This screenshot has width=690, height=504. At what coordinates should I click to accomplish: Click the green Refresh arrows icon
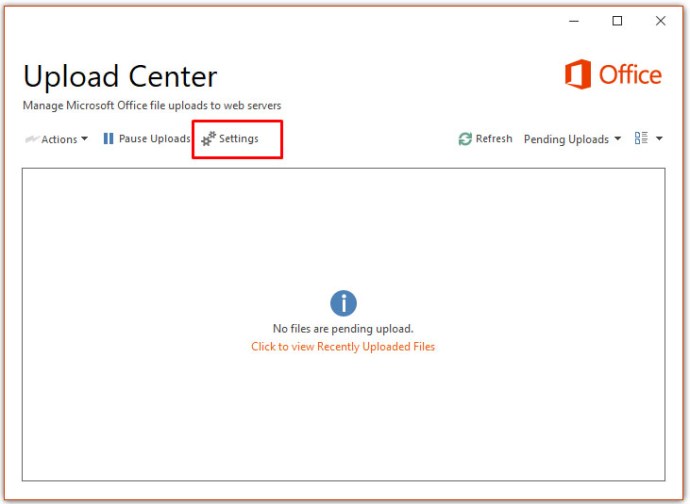[x=465, y=139]
